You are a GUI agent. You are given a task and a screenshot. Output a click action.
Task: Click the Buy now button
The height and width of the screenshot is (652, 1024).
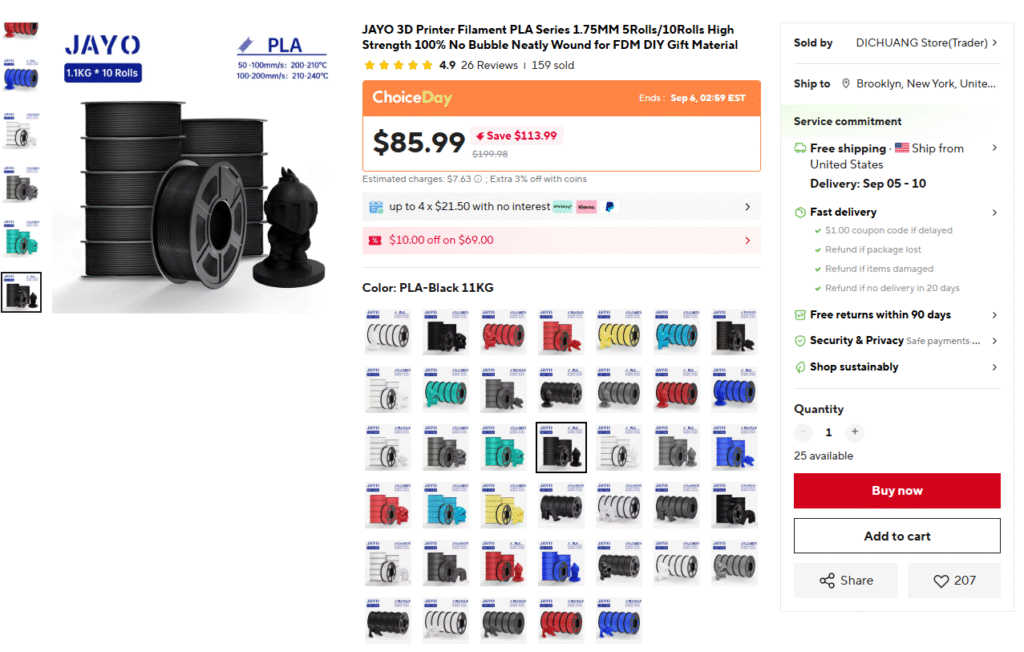(x=897, y=491)
